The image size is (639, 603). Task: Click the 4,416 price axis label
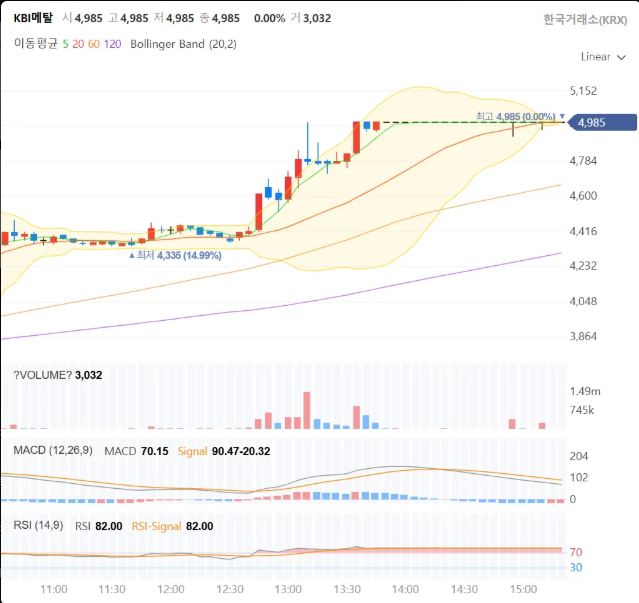click(x=583, y=231)
